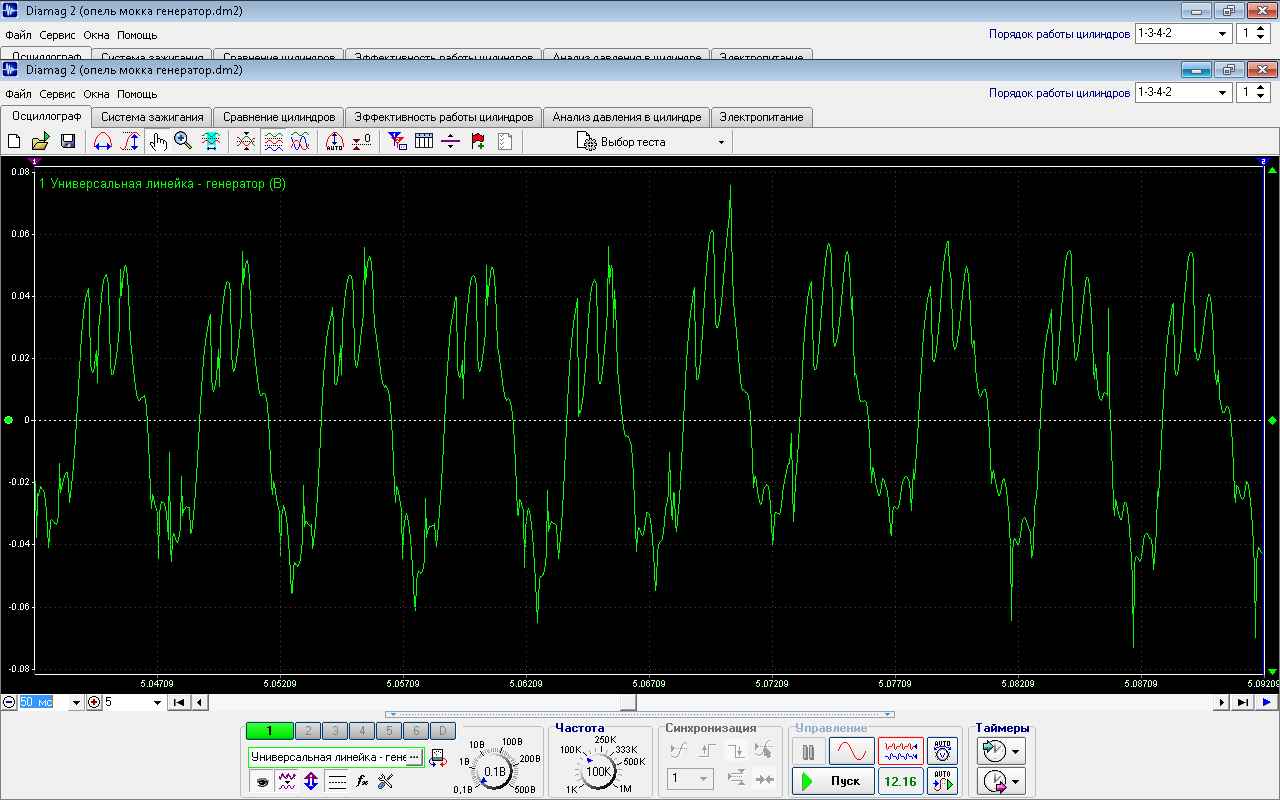Select digital channel D button
This screenshot has height=800, width=1280.
pos(443,732)
